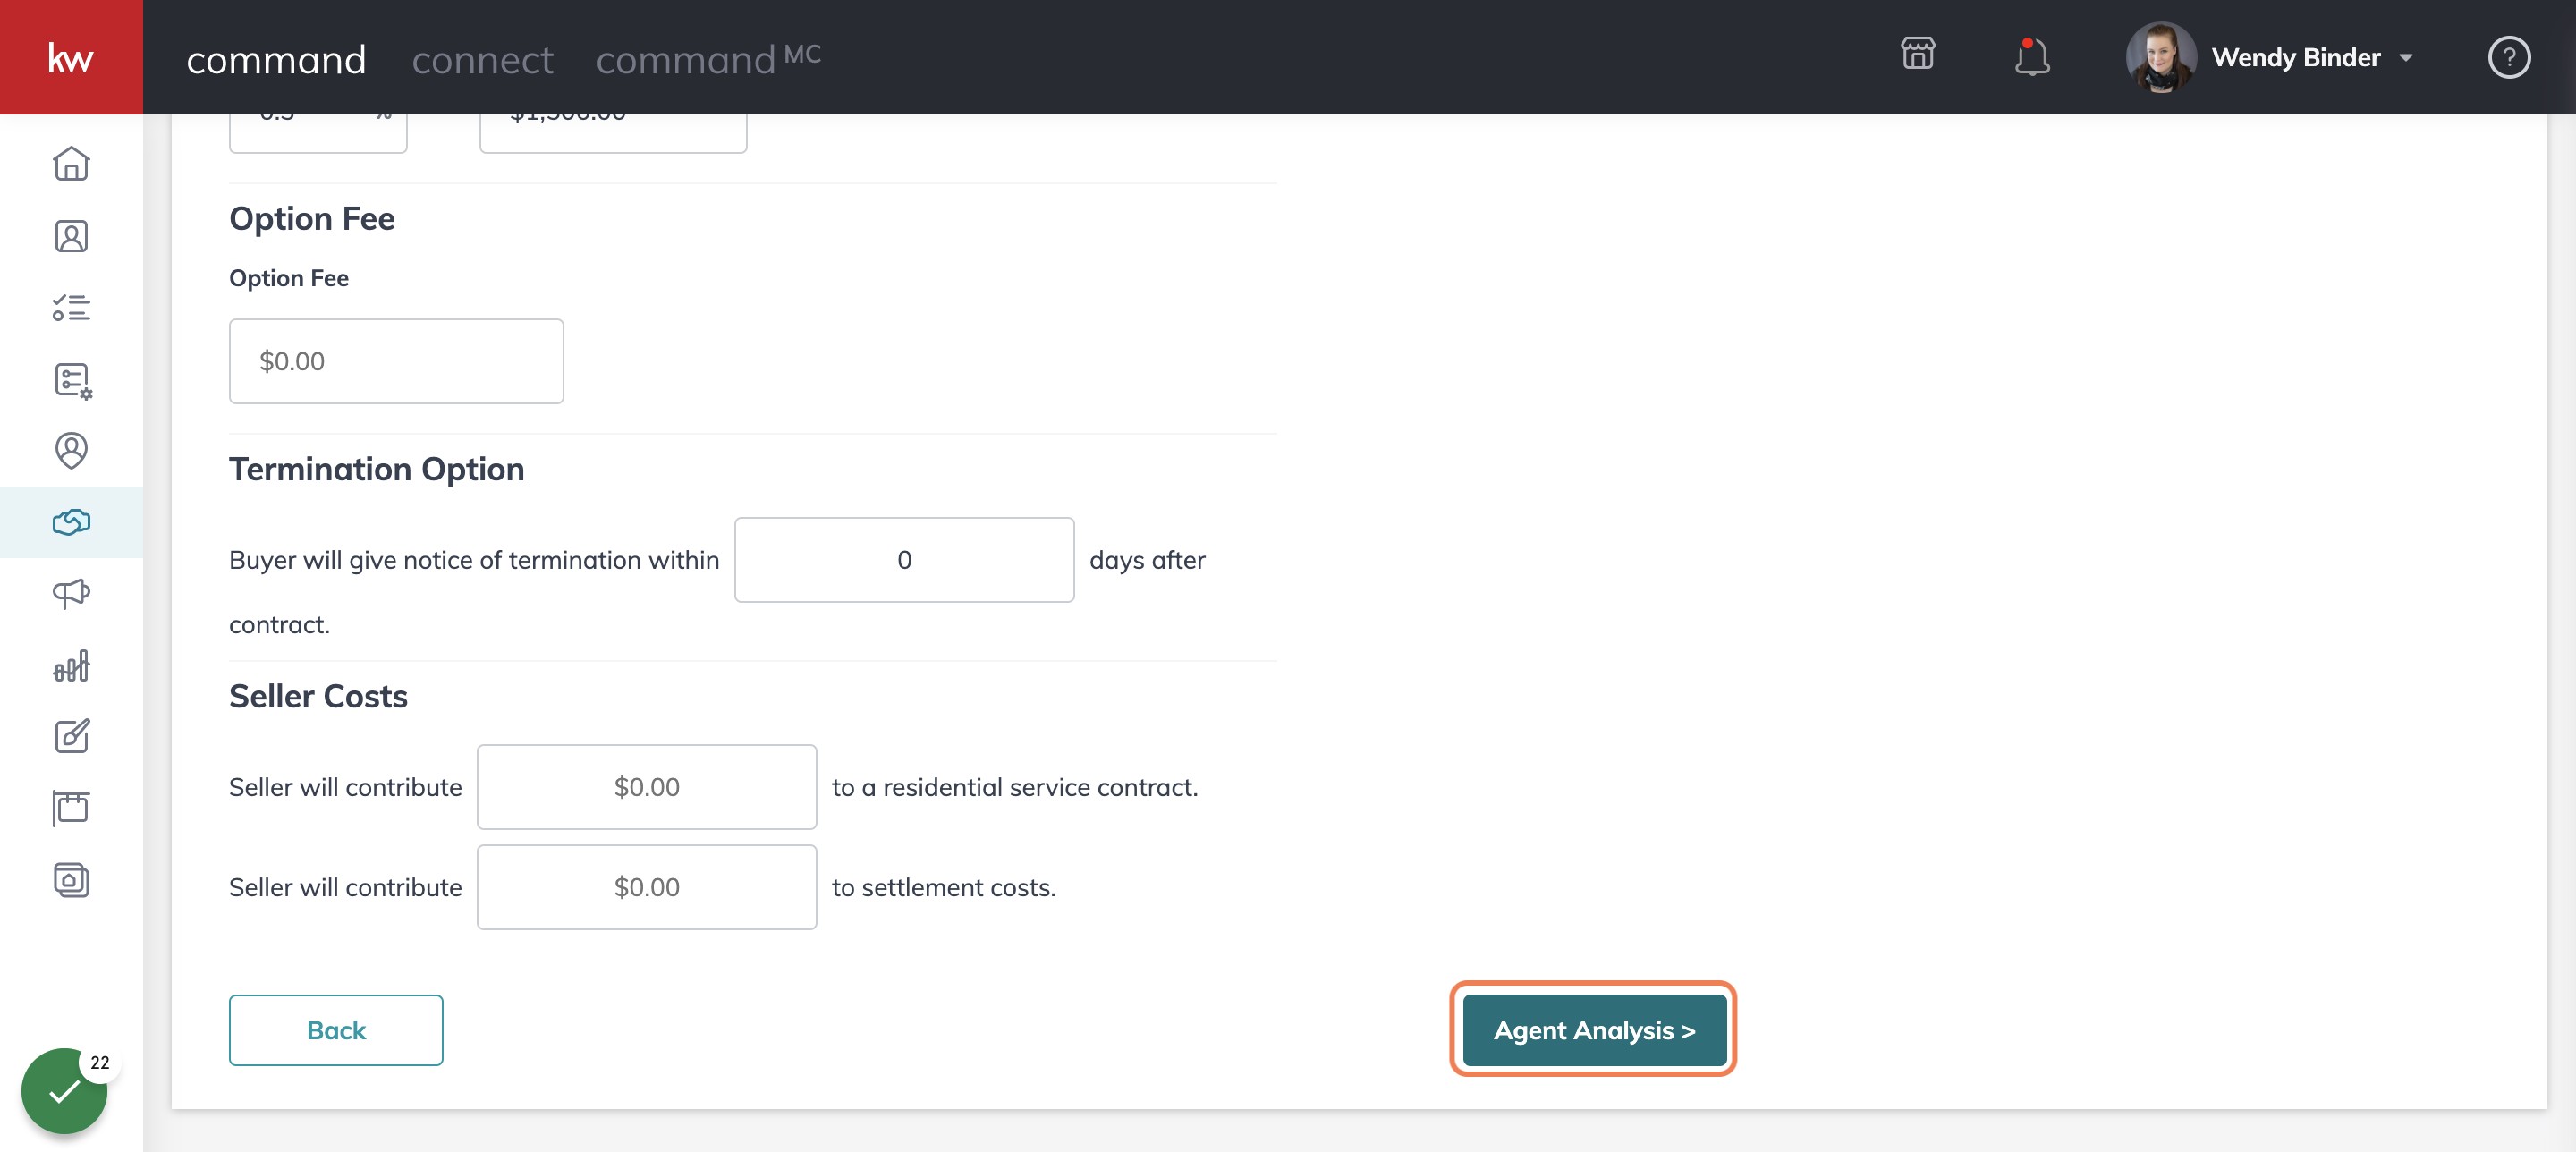Open the Tasks checklist sidebar icon
This screenshot has height=1152, width=2576.
click(71, 307)
